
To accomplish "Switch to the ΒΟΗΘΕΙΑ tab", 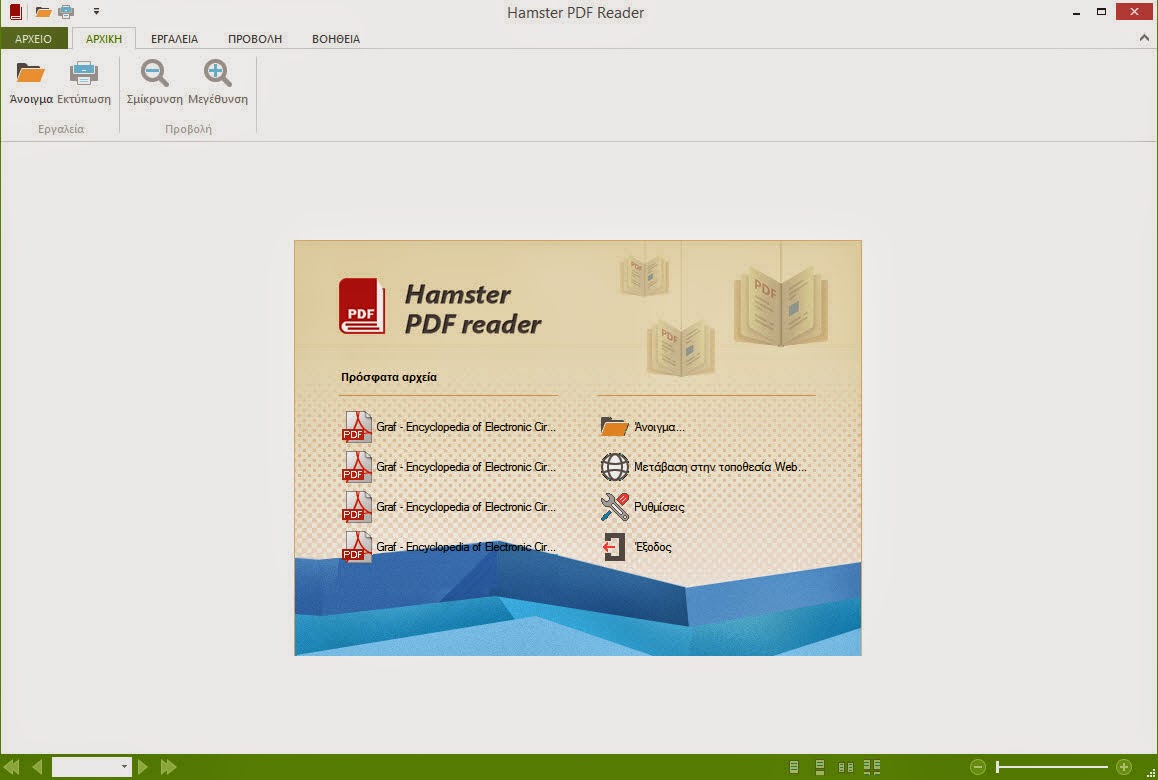I will [x=336, y=38].
